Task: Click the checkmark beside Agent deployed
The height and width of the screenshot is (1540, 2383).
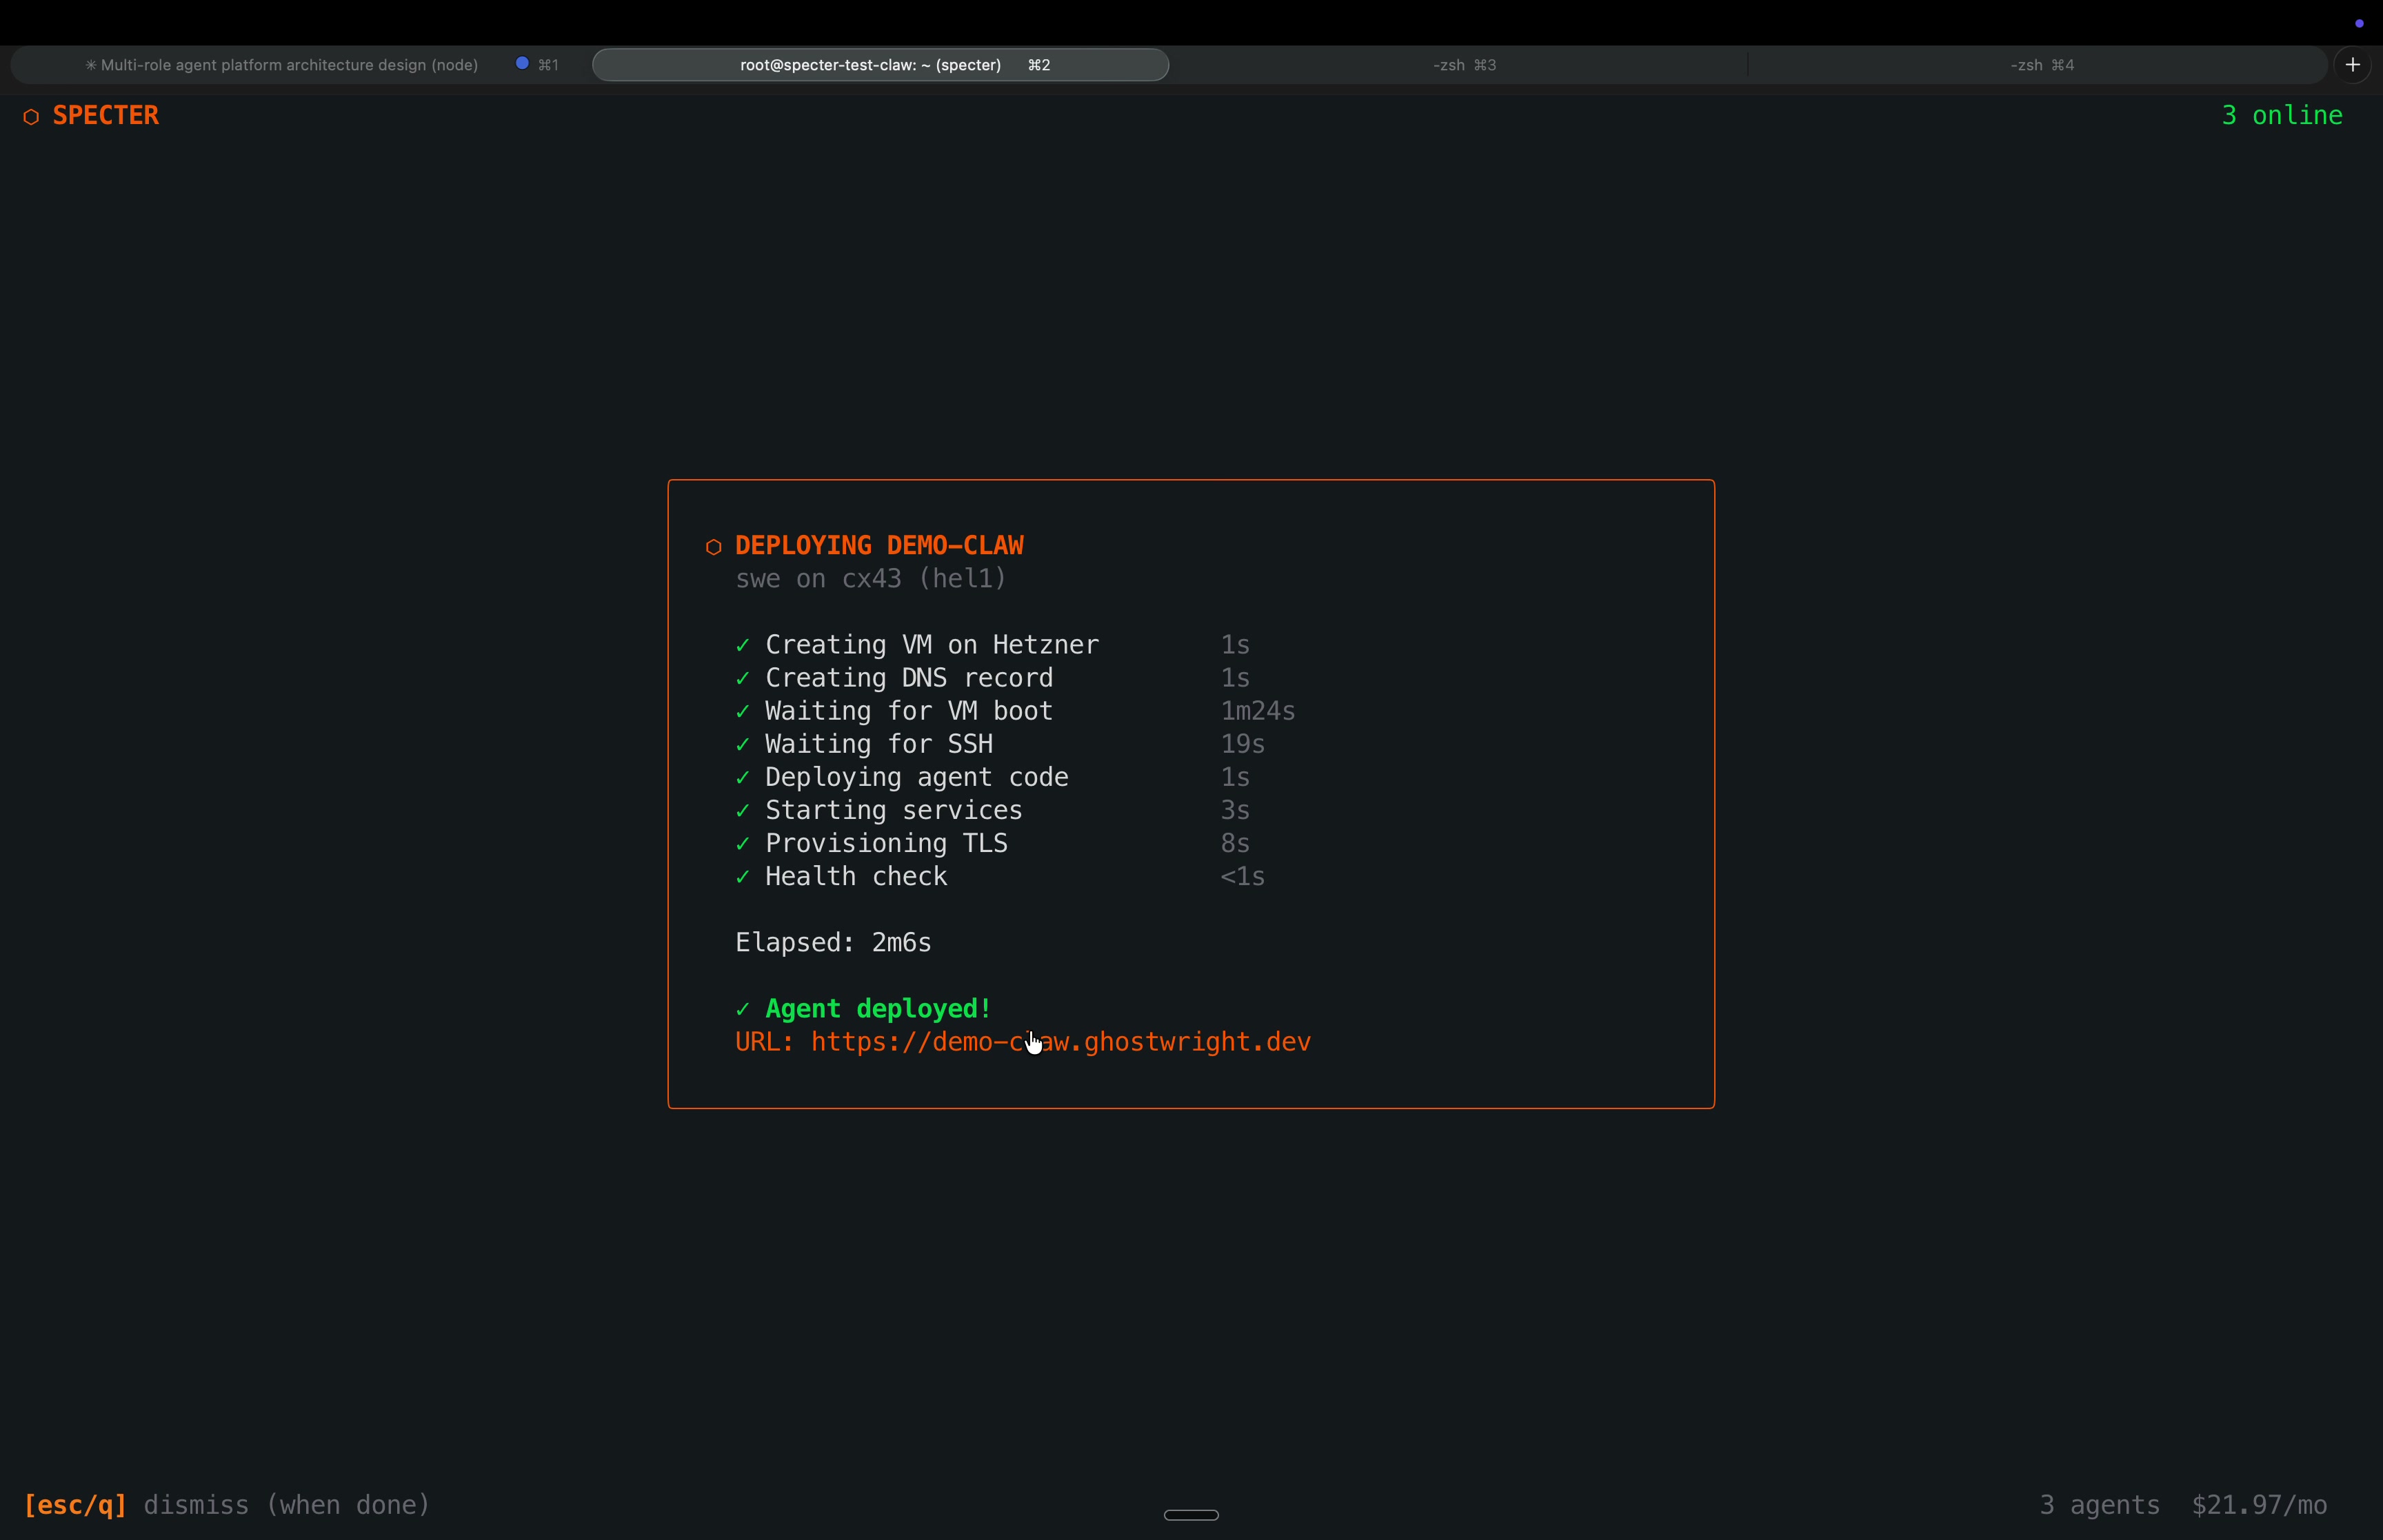Action: pyautogui.click(x=742, y=1009)
